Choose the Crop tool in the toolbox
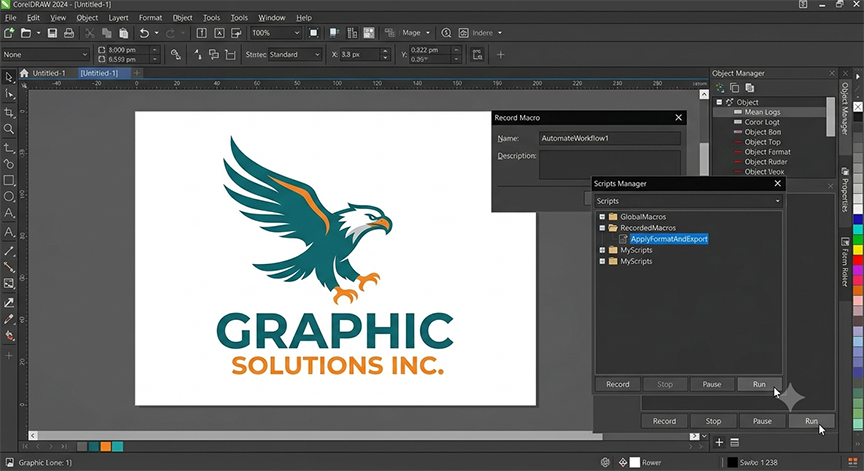Viewport: 864px width, 471px height. (x=9, y=112)
